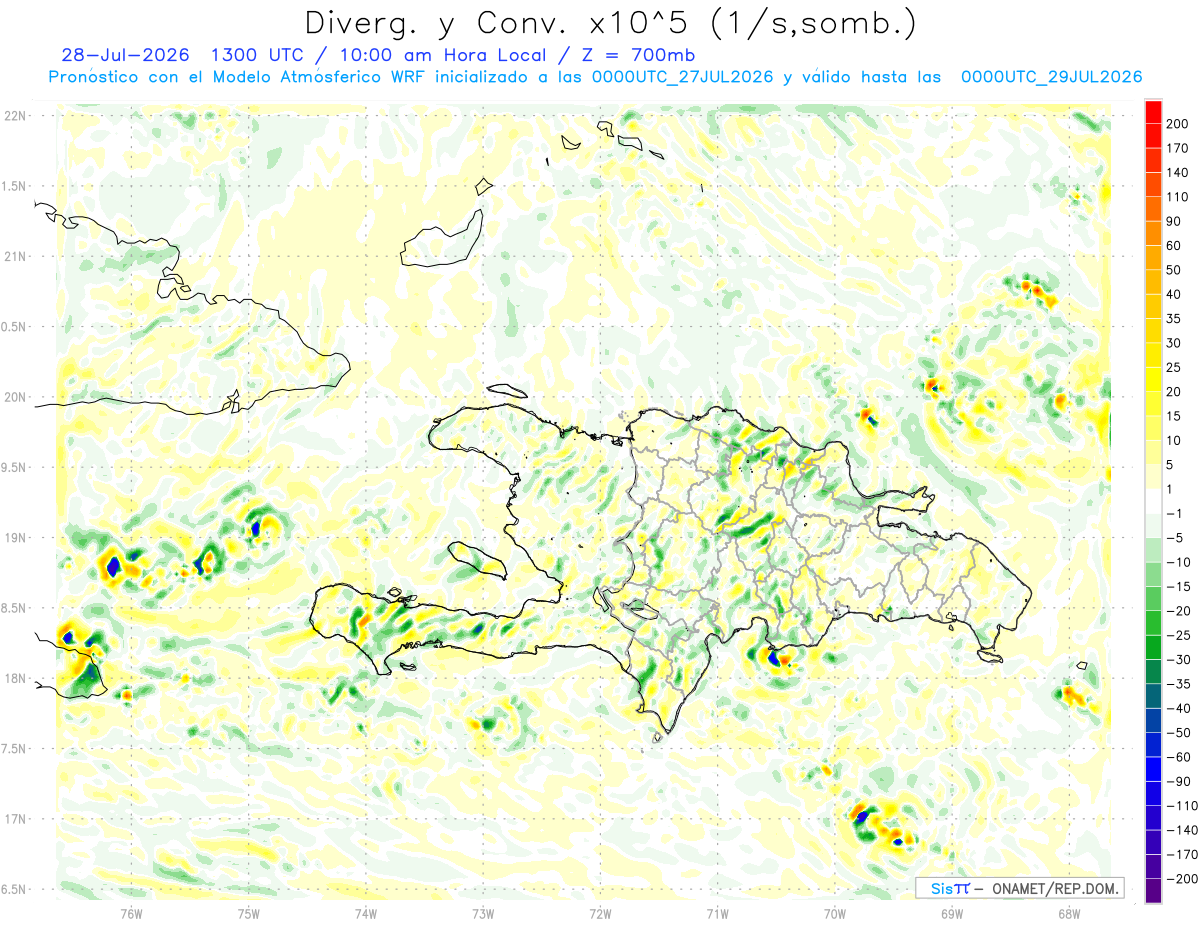Click the positive '200' colorbar label

(1177, 123)
